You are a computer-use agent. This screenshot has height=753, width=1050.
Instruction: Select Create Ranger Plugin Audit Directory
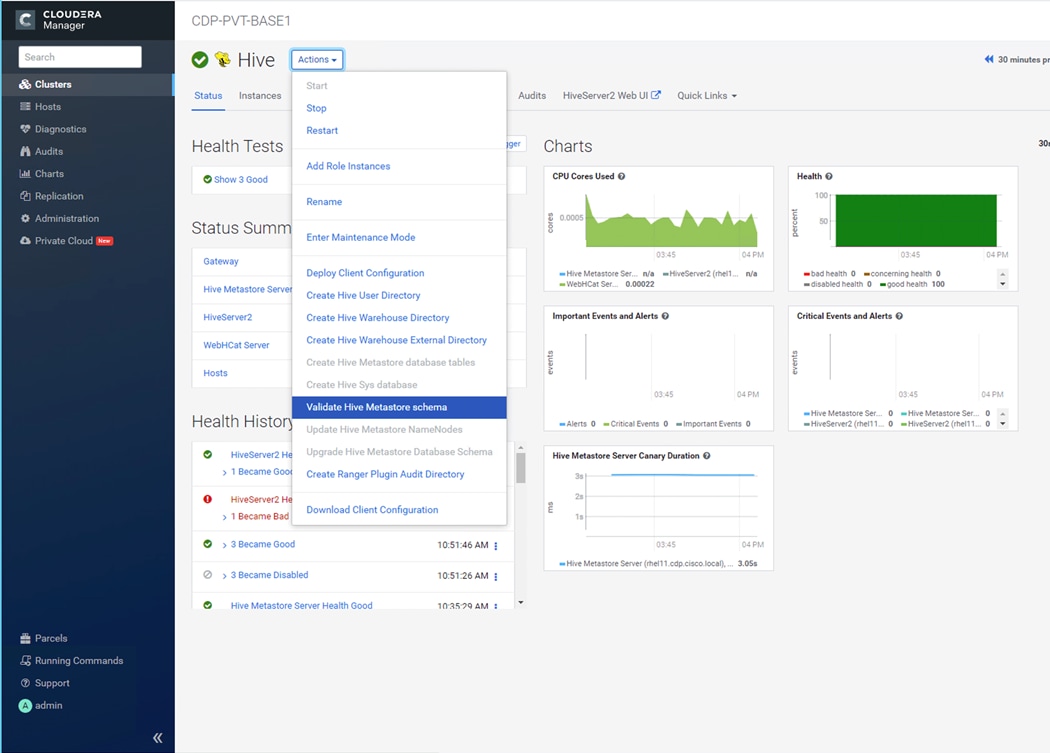pyautogui.click(x=399, y=474)
